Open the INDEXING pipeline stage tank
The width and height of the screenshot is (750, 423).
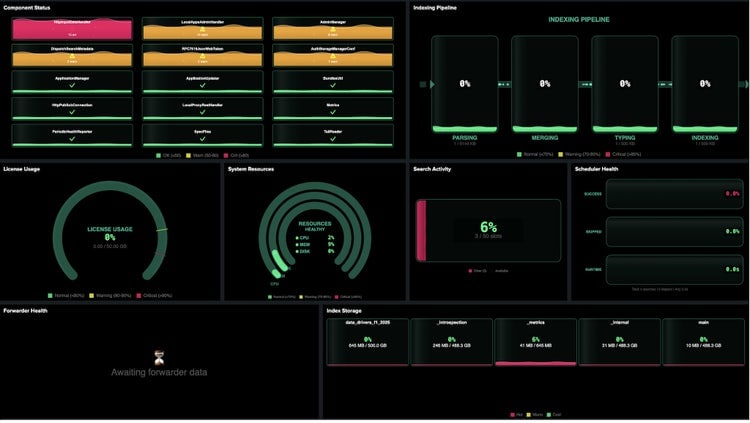click(705, 84)
